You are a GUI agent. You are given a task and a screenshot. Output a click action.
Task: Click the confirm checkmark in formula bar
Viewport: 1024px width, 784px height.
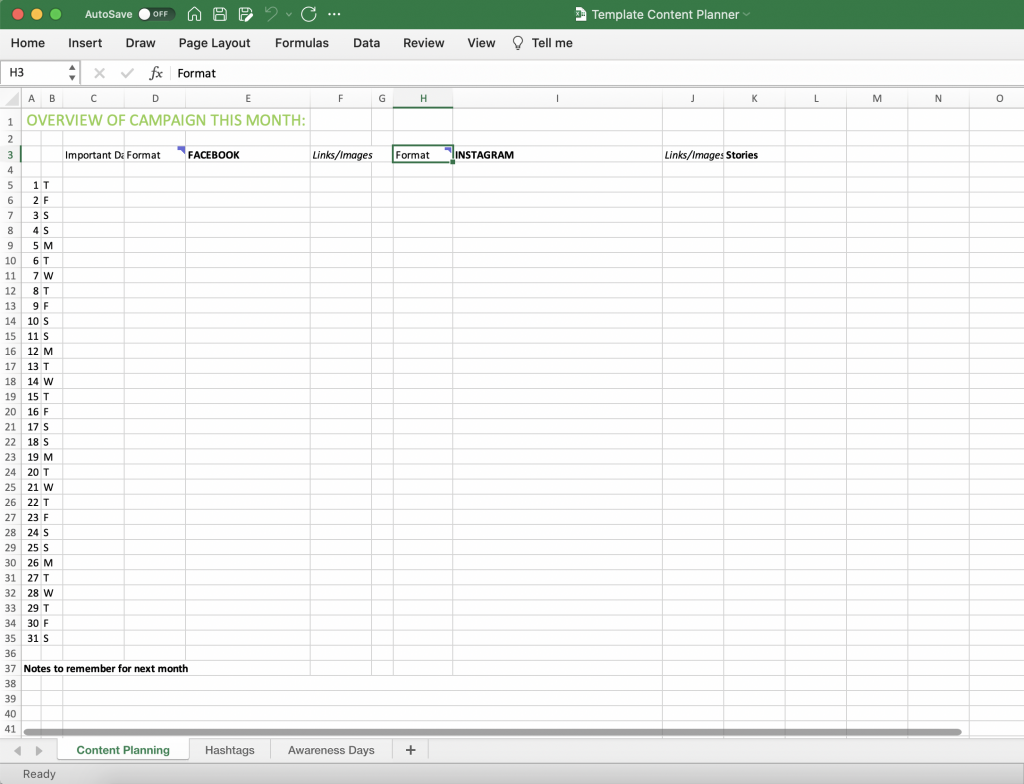point(127,73)
